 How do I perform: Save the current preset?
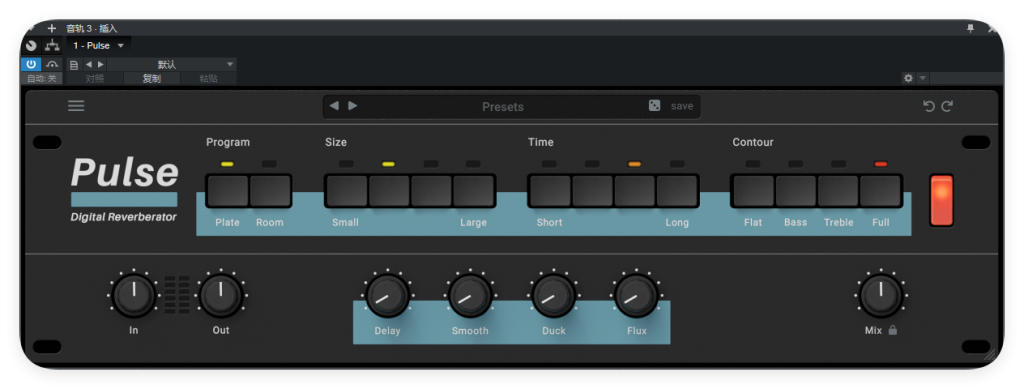click(682, 106)
